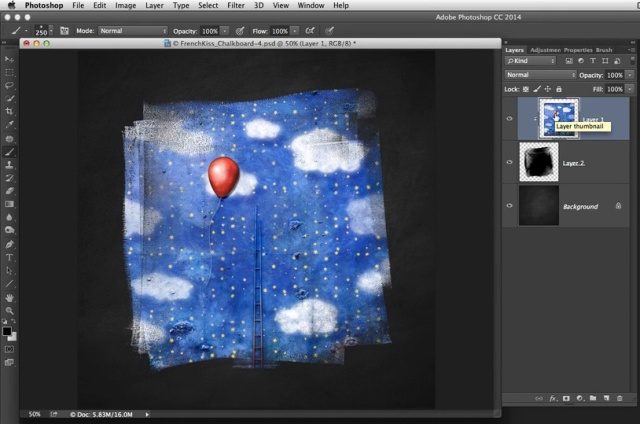Screen dimensions: 640x424
Task: Toggle visibility of Layer 2
Action: pos(510,162)
